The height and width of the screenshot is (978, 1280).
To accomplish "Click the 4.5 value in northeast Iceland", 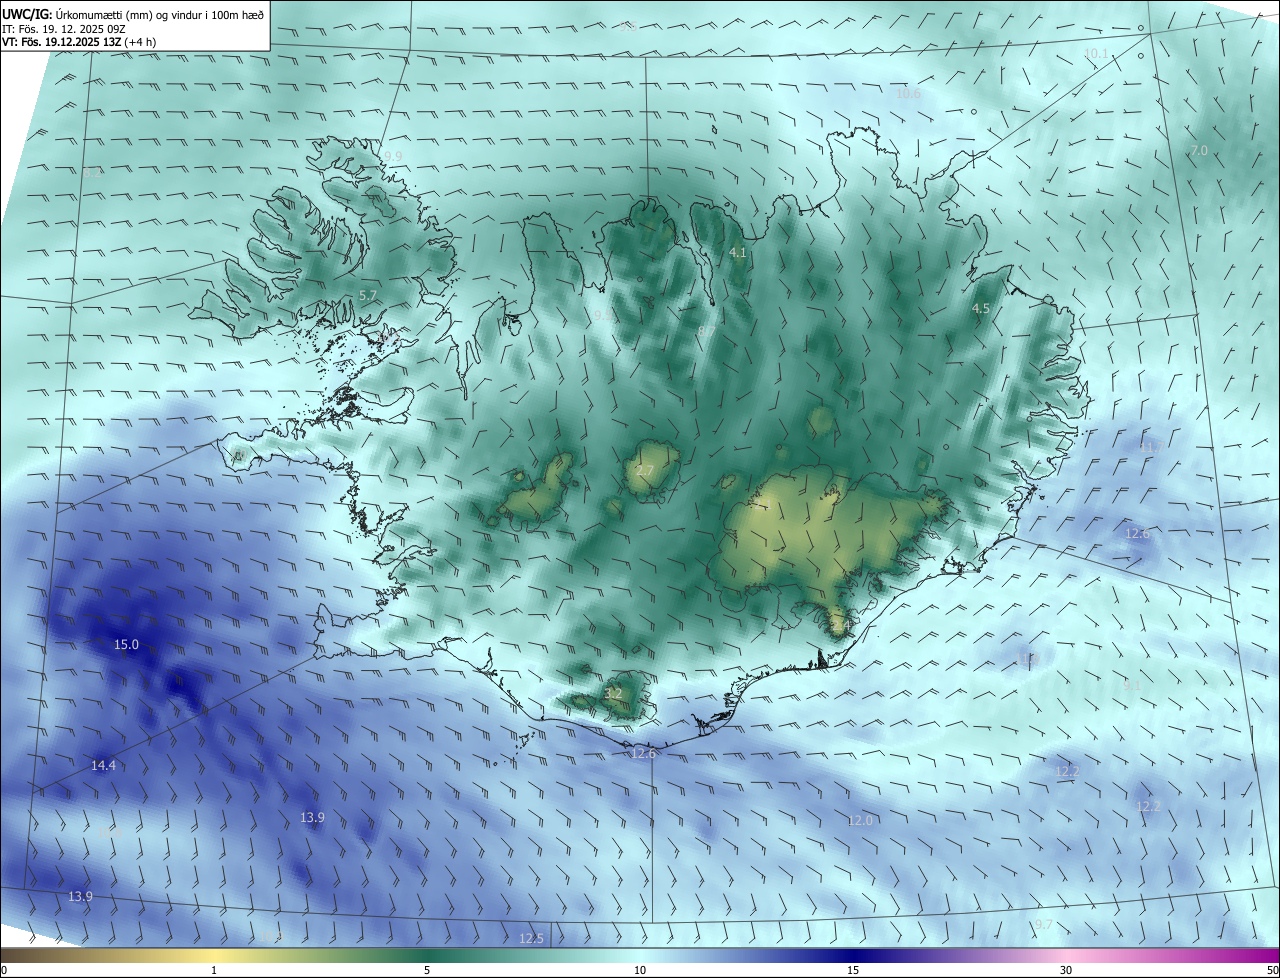I will [x=980, y=309].
